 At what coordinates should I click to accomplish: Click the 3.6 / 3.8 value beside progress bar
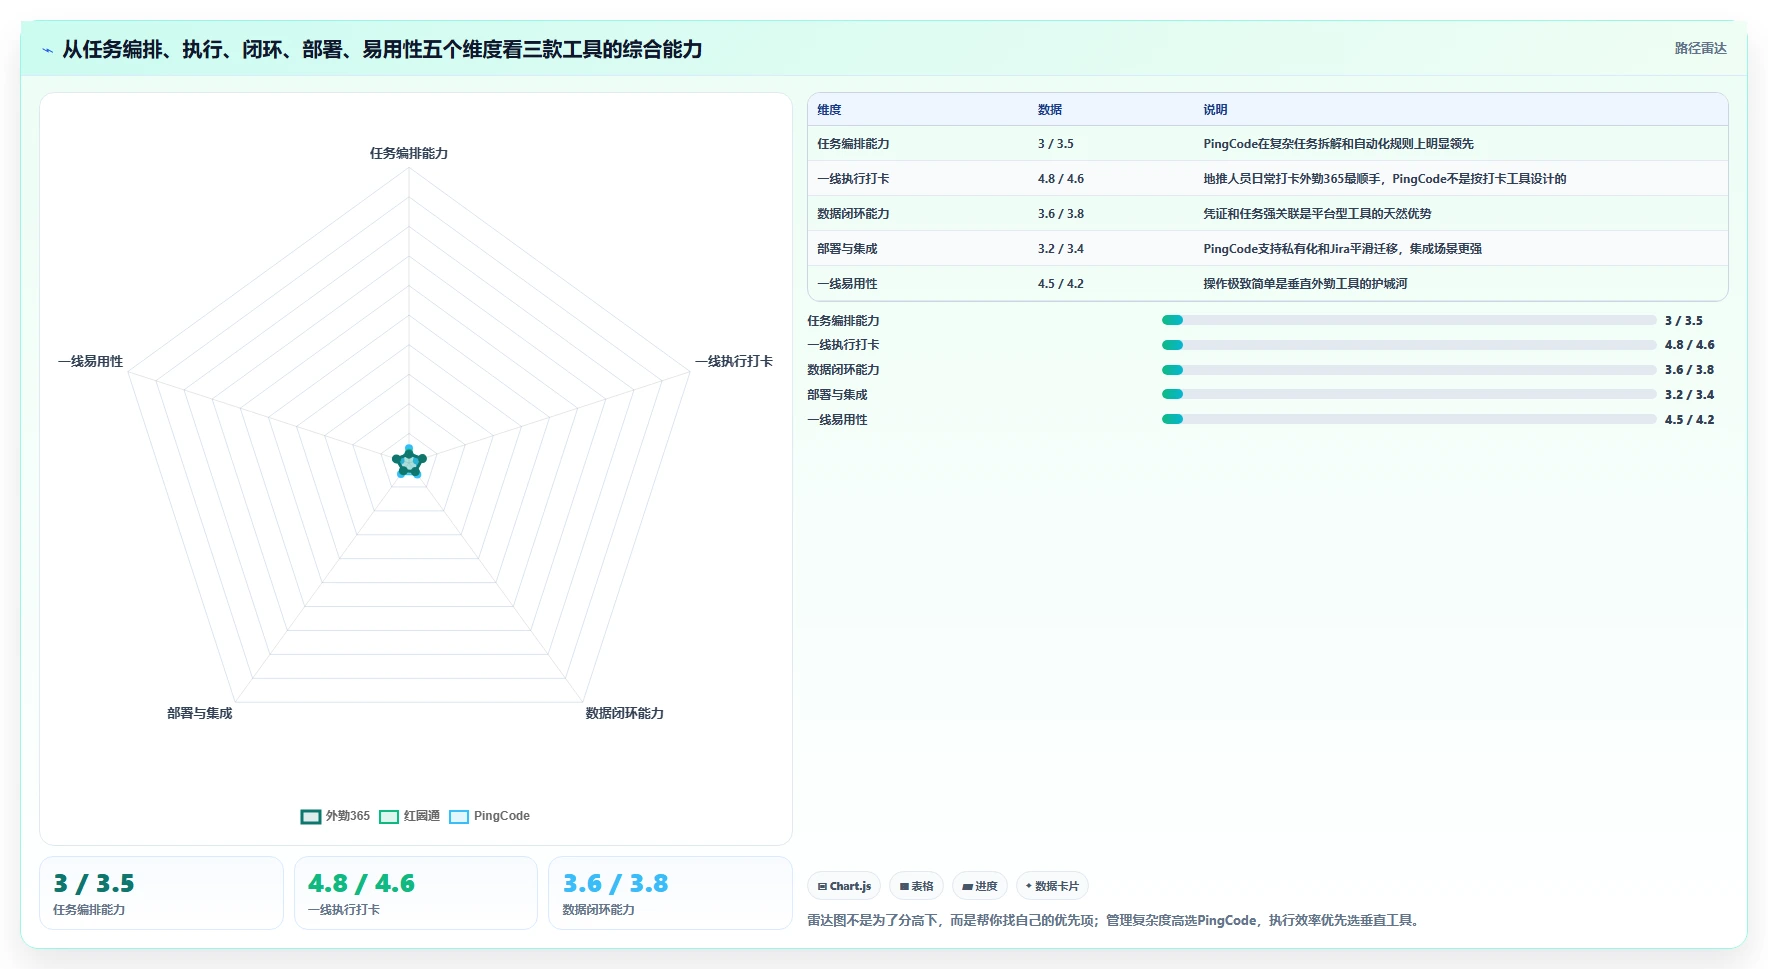(1689, 370)
